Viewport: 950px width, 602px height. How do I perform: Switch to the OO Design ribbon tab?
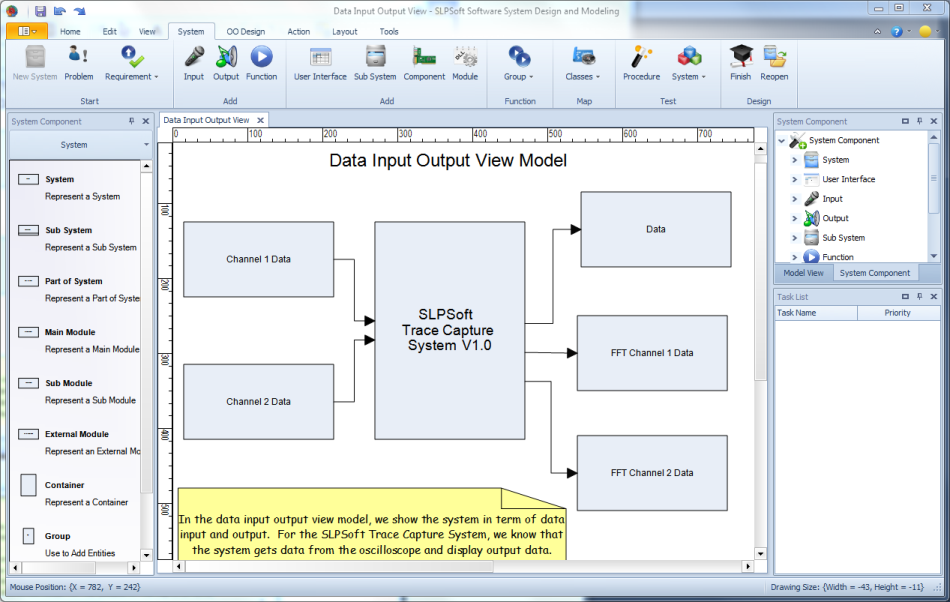[245, 31]
